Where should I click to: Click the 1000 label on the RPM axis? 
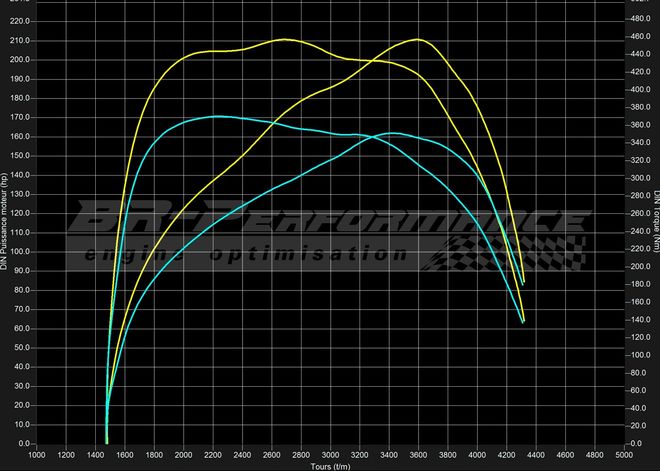click(36, 455)
